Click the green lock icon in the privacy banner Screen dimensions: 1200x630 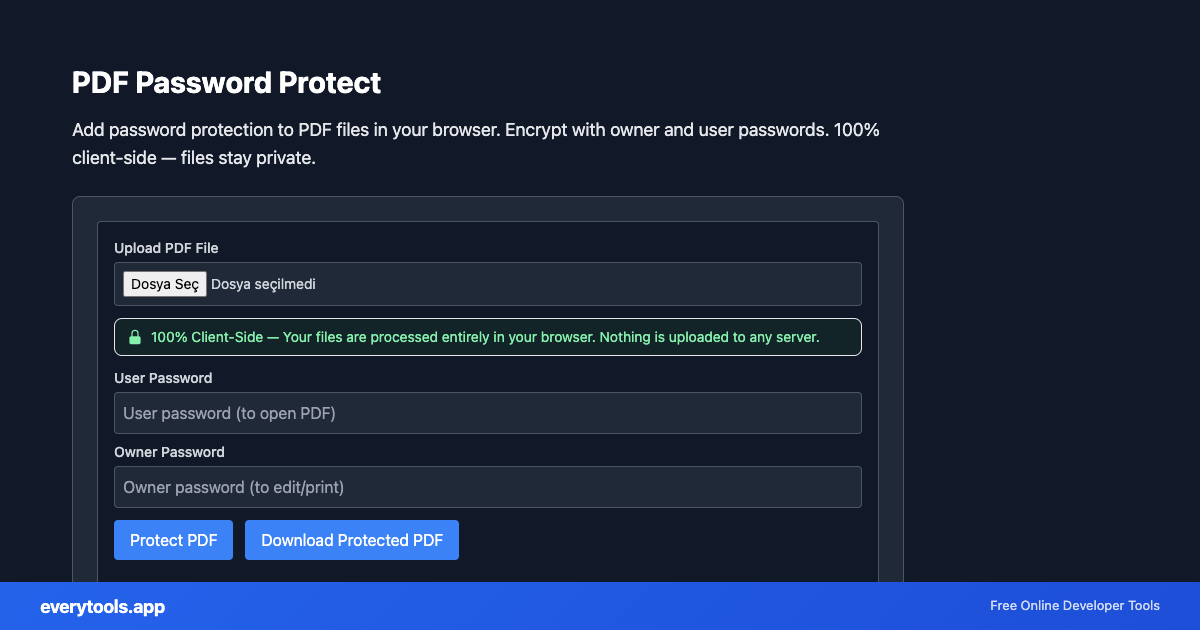click(134, 337)
